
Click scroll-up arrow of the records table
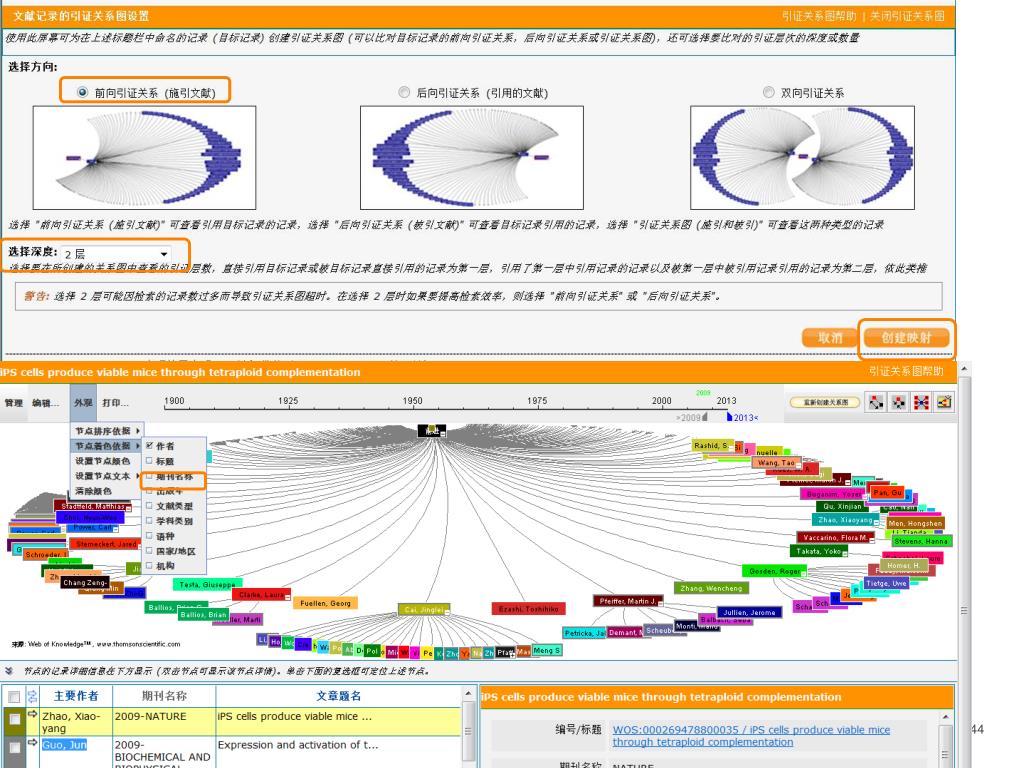(x=468, y=694)
